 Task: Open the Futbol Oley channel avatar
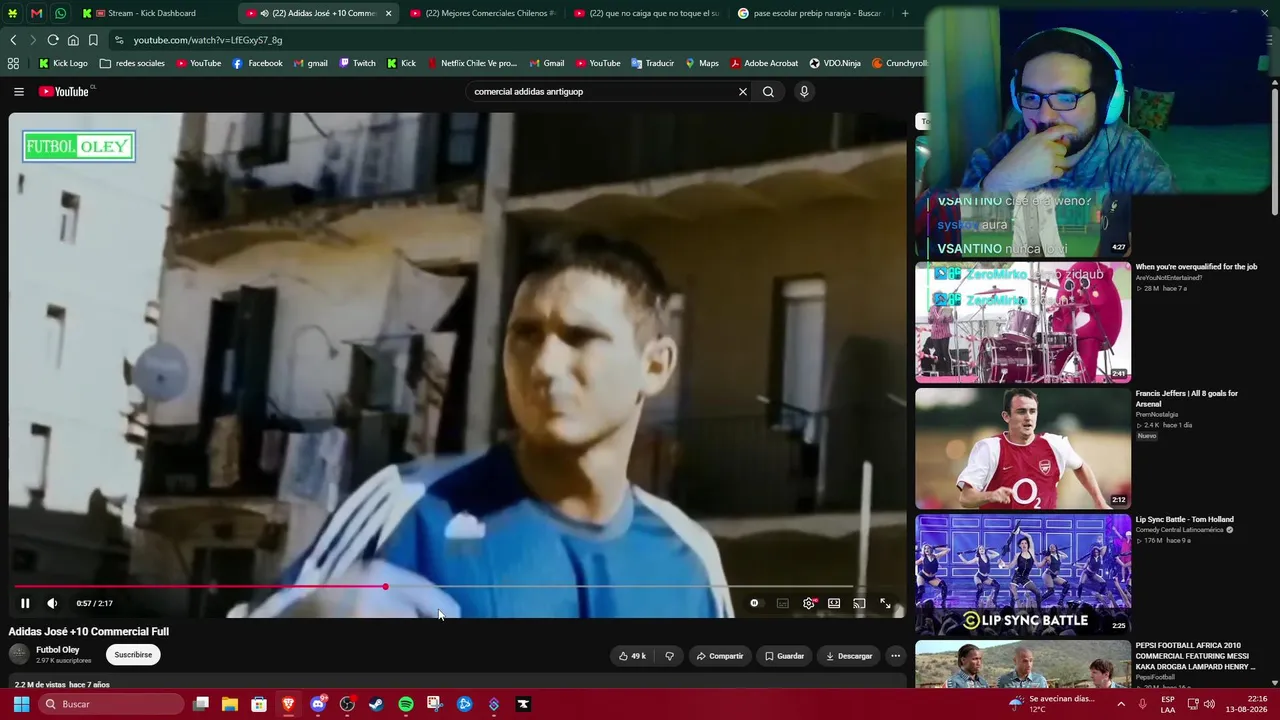point(19,654)
